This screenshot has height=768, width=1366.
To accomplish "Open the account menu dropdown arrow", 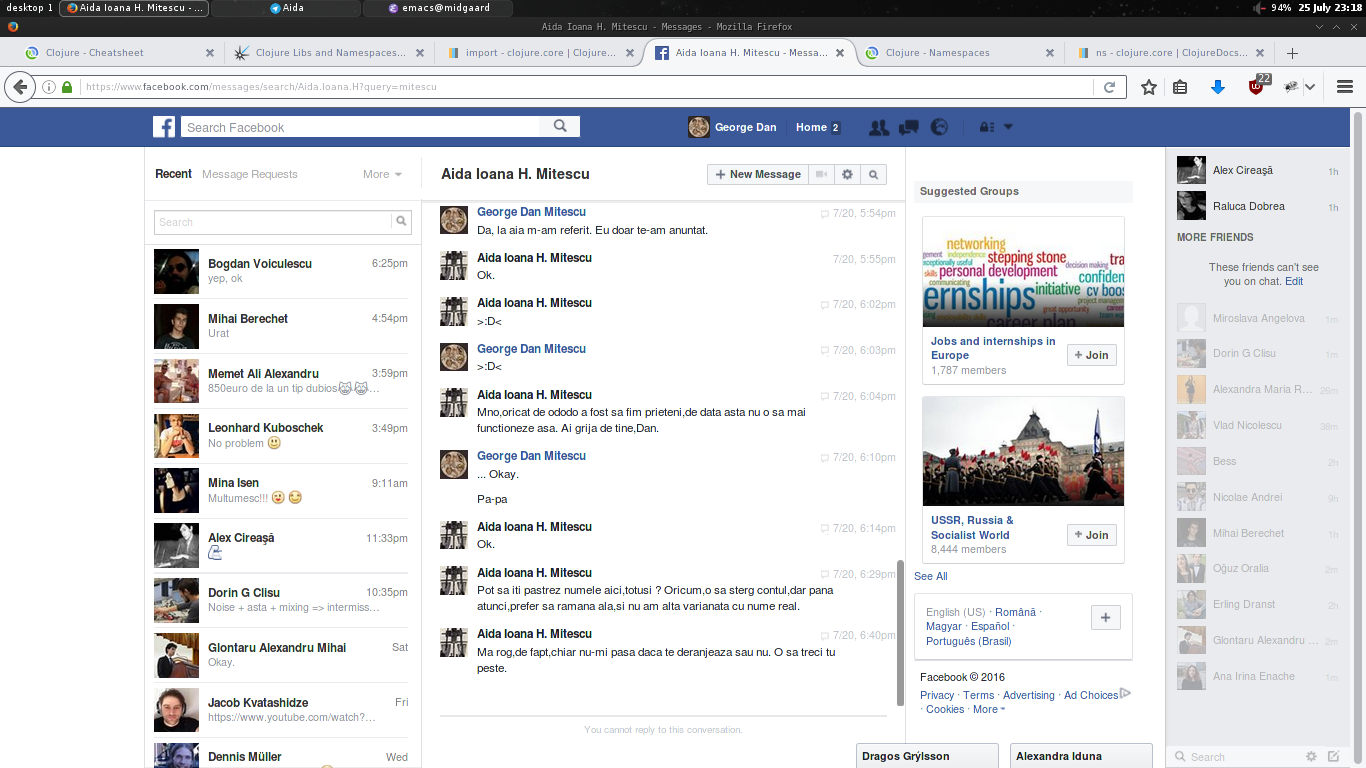I will (1008, 127).
